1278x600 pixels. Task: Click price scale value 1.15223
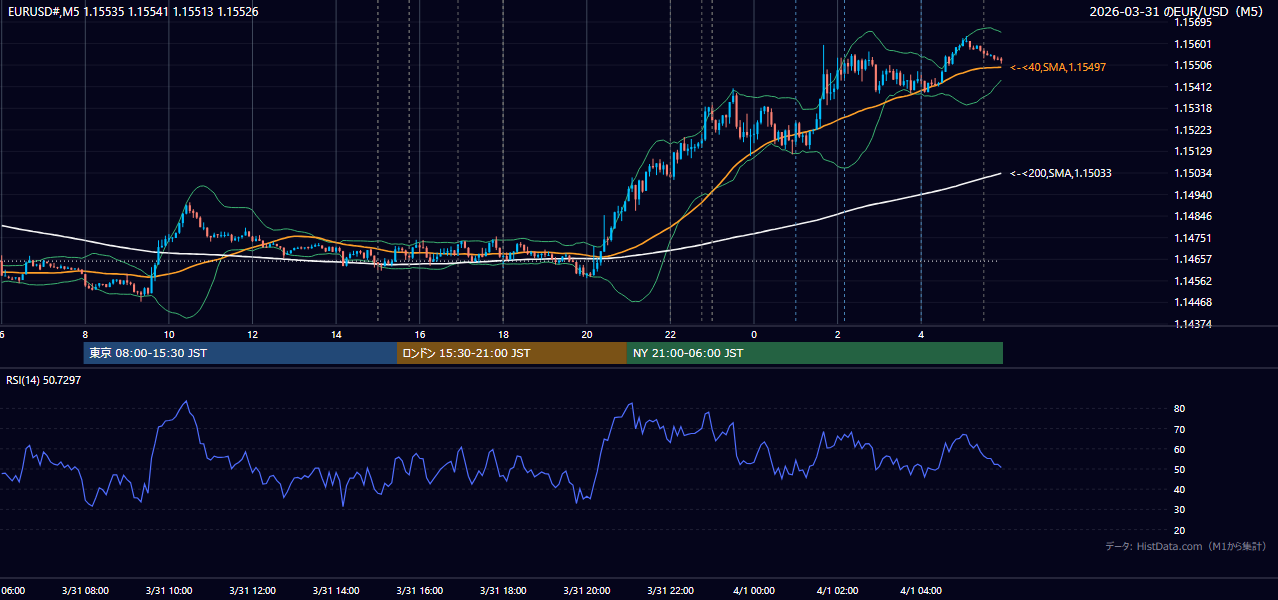pyautogui.click(x=1192, y=130)
